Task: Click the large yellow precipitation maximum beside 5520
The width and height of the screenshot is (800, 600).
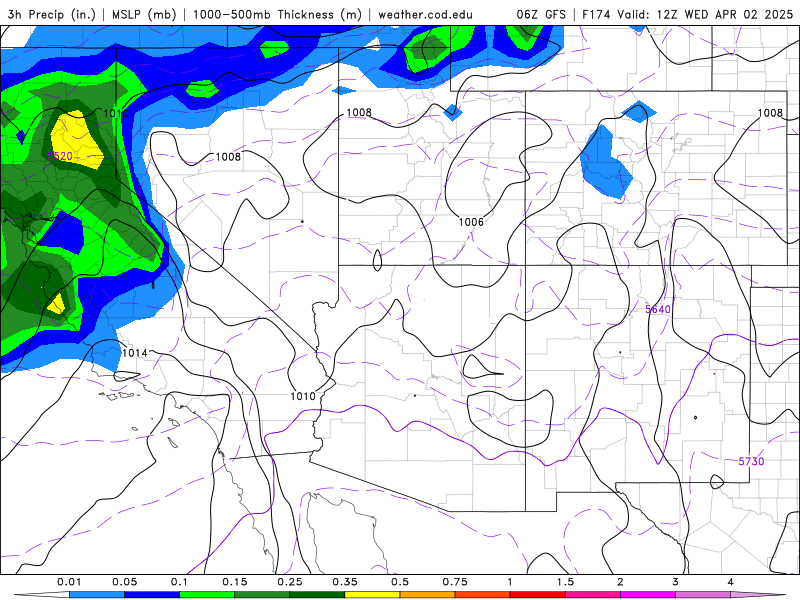Action: [78, 140]
